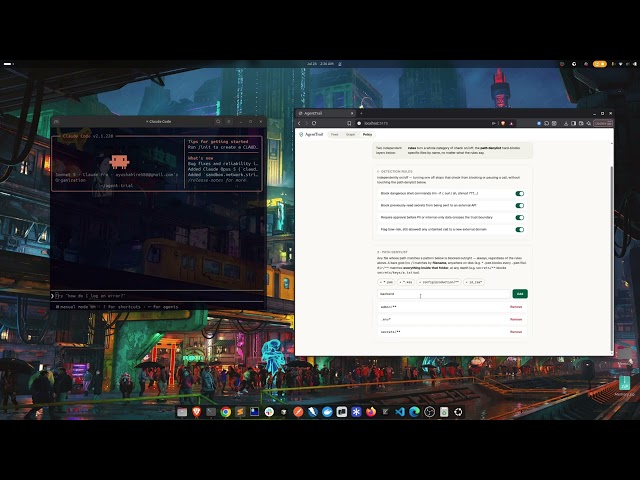Remove the secrets/** denylist entry
640x480 pixels.
pos(516,332)
